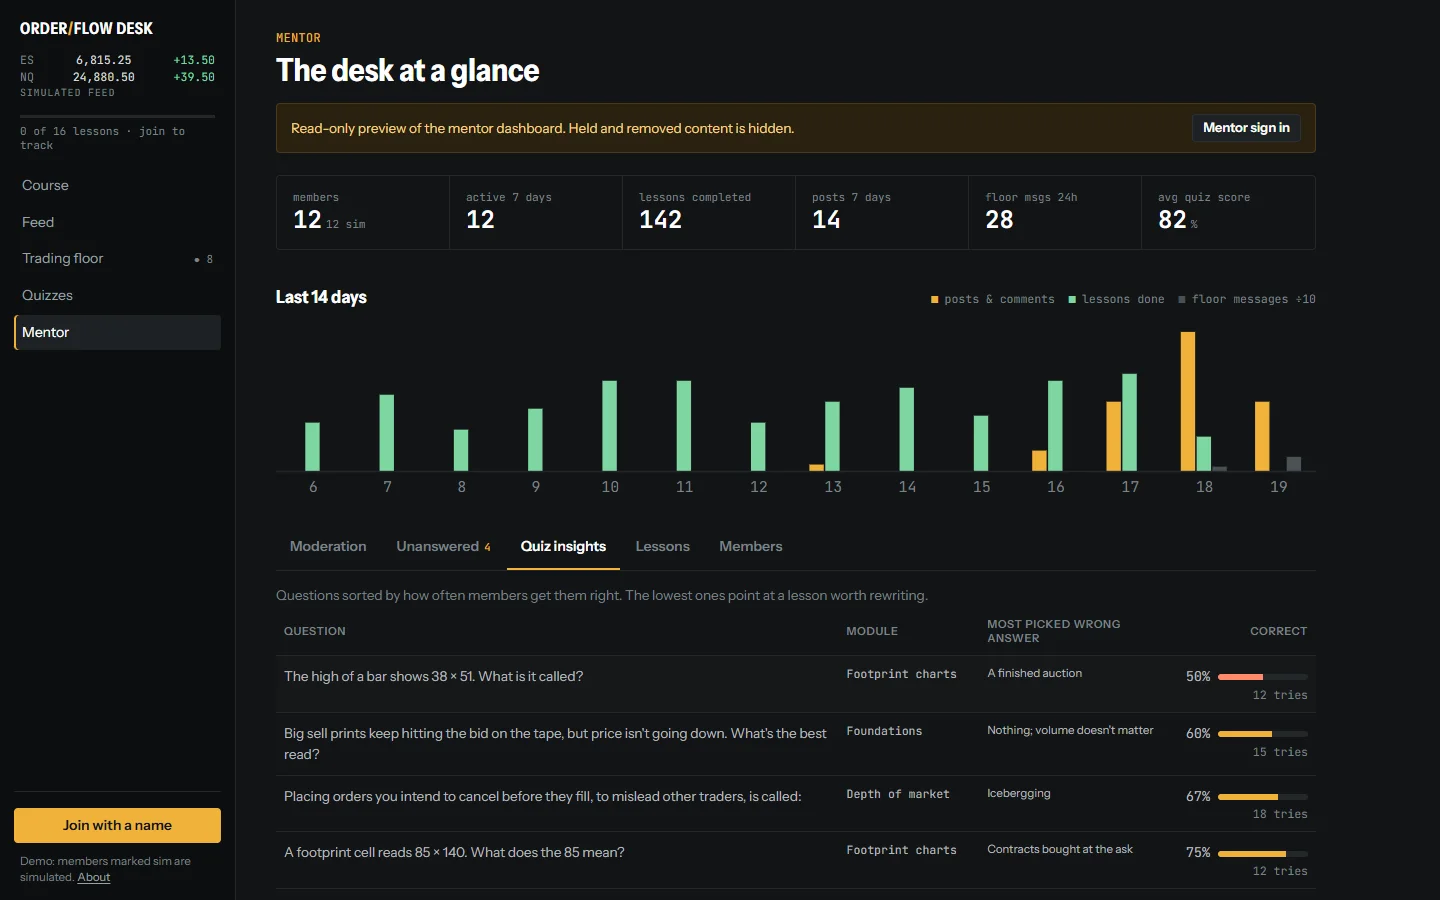Click question 'A footprint cell reads 85 × 140'
The height and width of the screenshot is (900, 1440).
click(x=454, y=853)
